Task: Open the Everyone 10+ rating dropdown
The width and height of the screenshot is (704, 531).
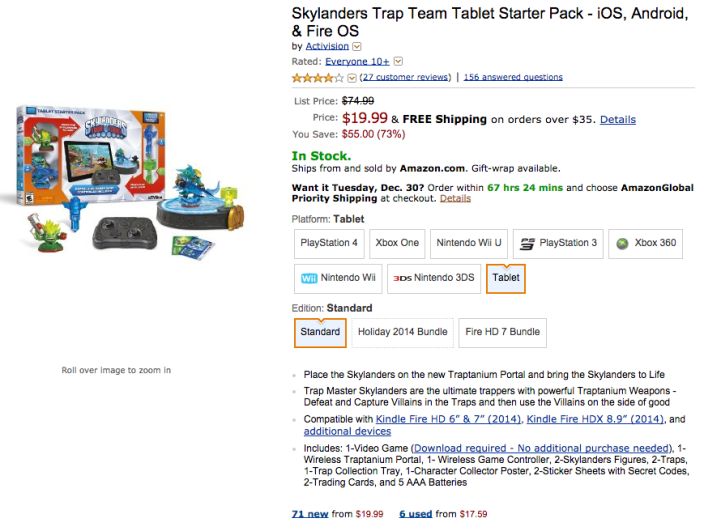Action: 399,61
